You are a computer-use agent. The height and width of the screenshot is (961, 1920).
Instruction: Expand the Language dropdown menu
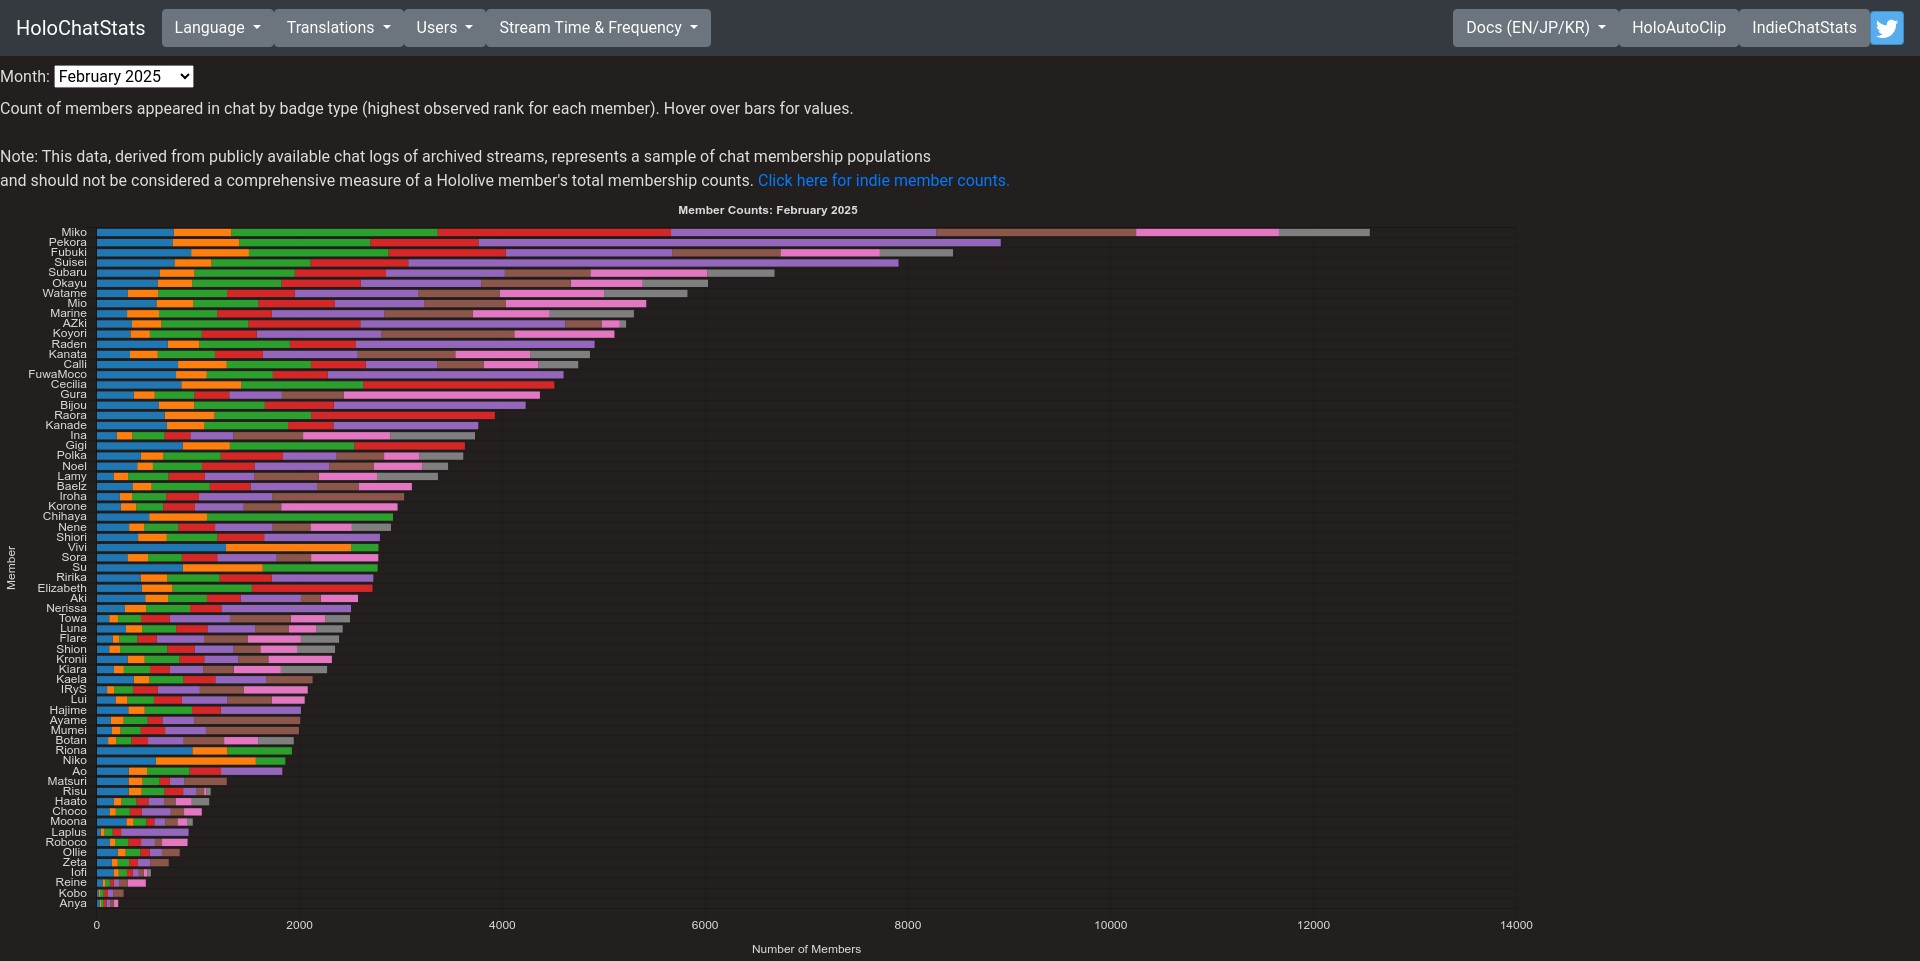217,28
